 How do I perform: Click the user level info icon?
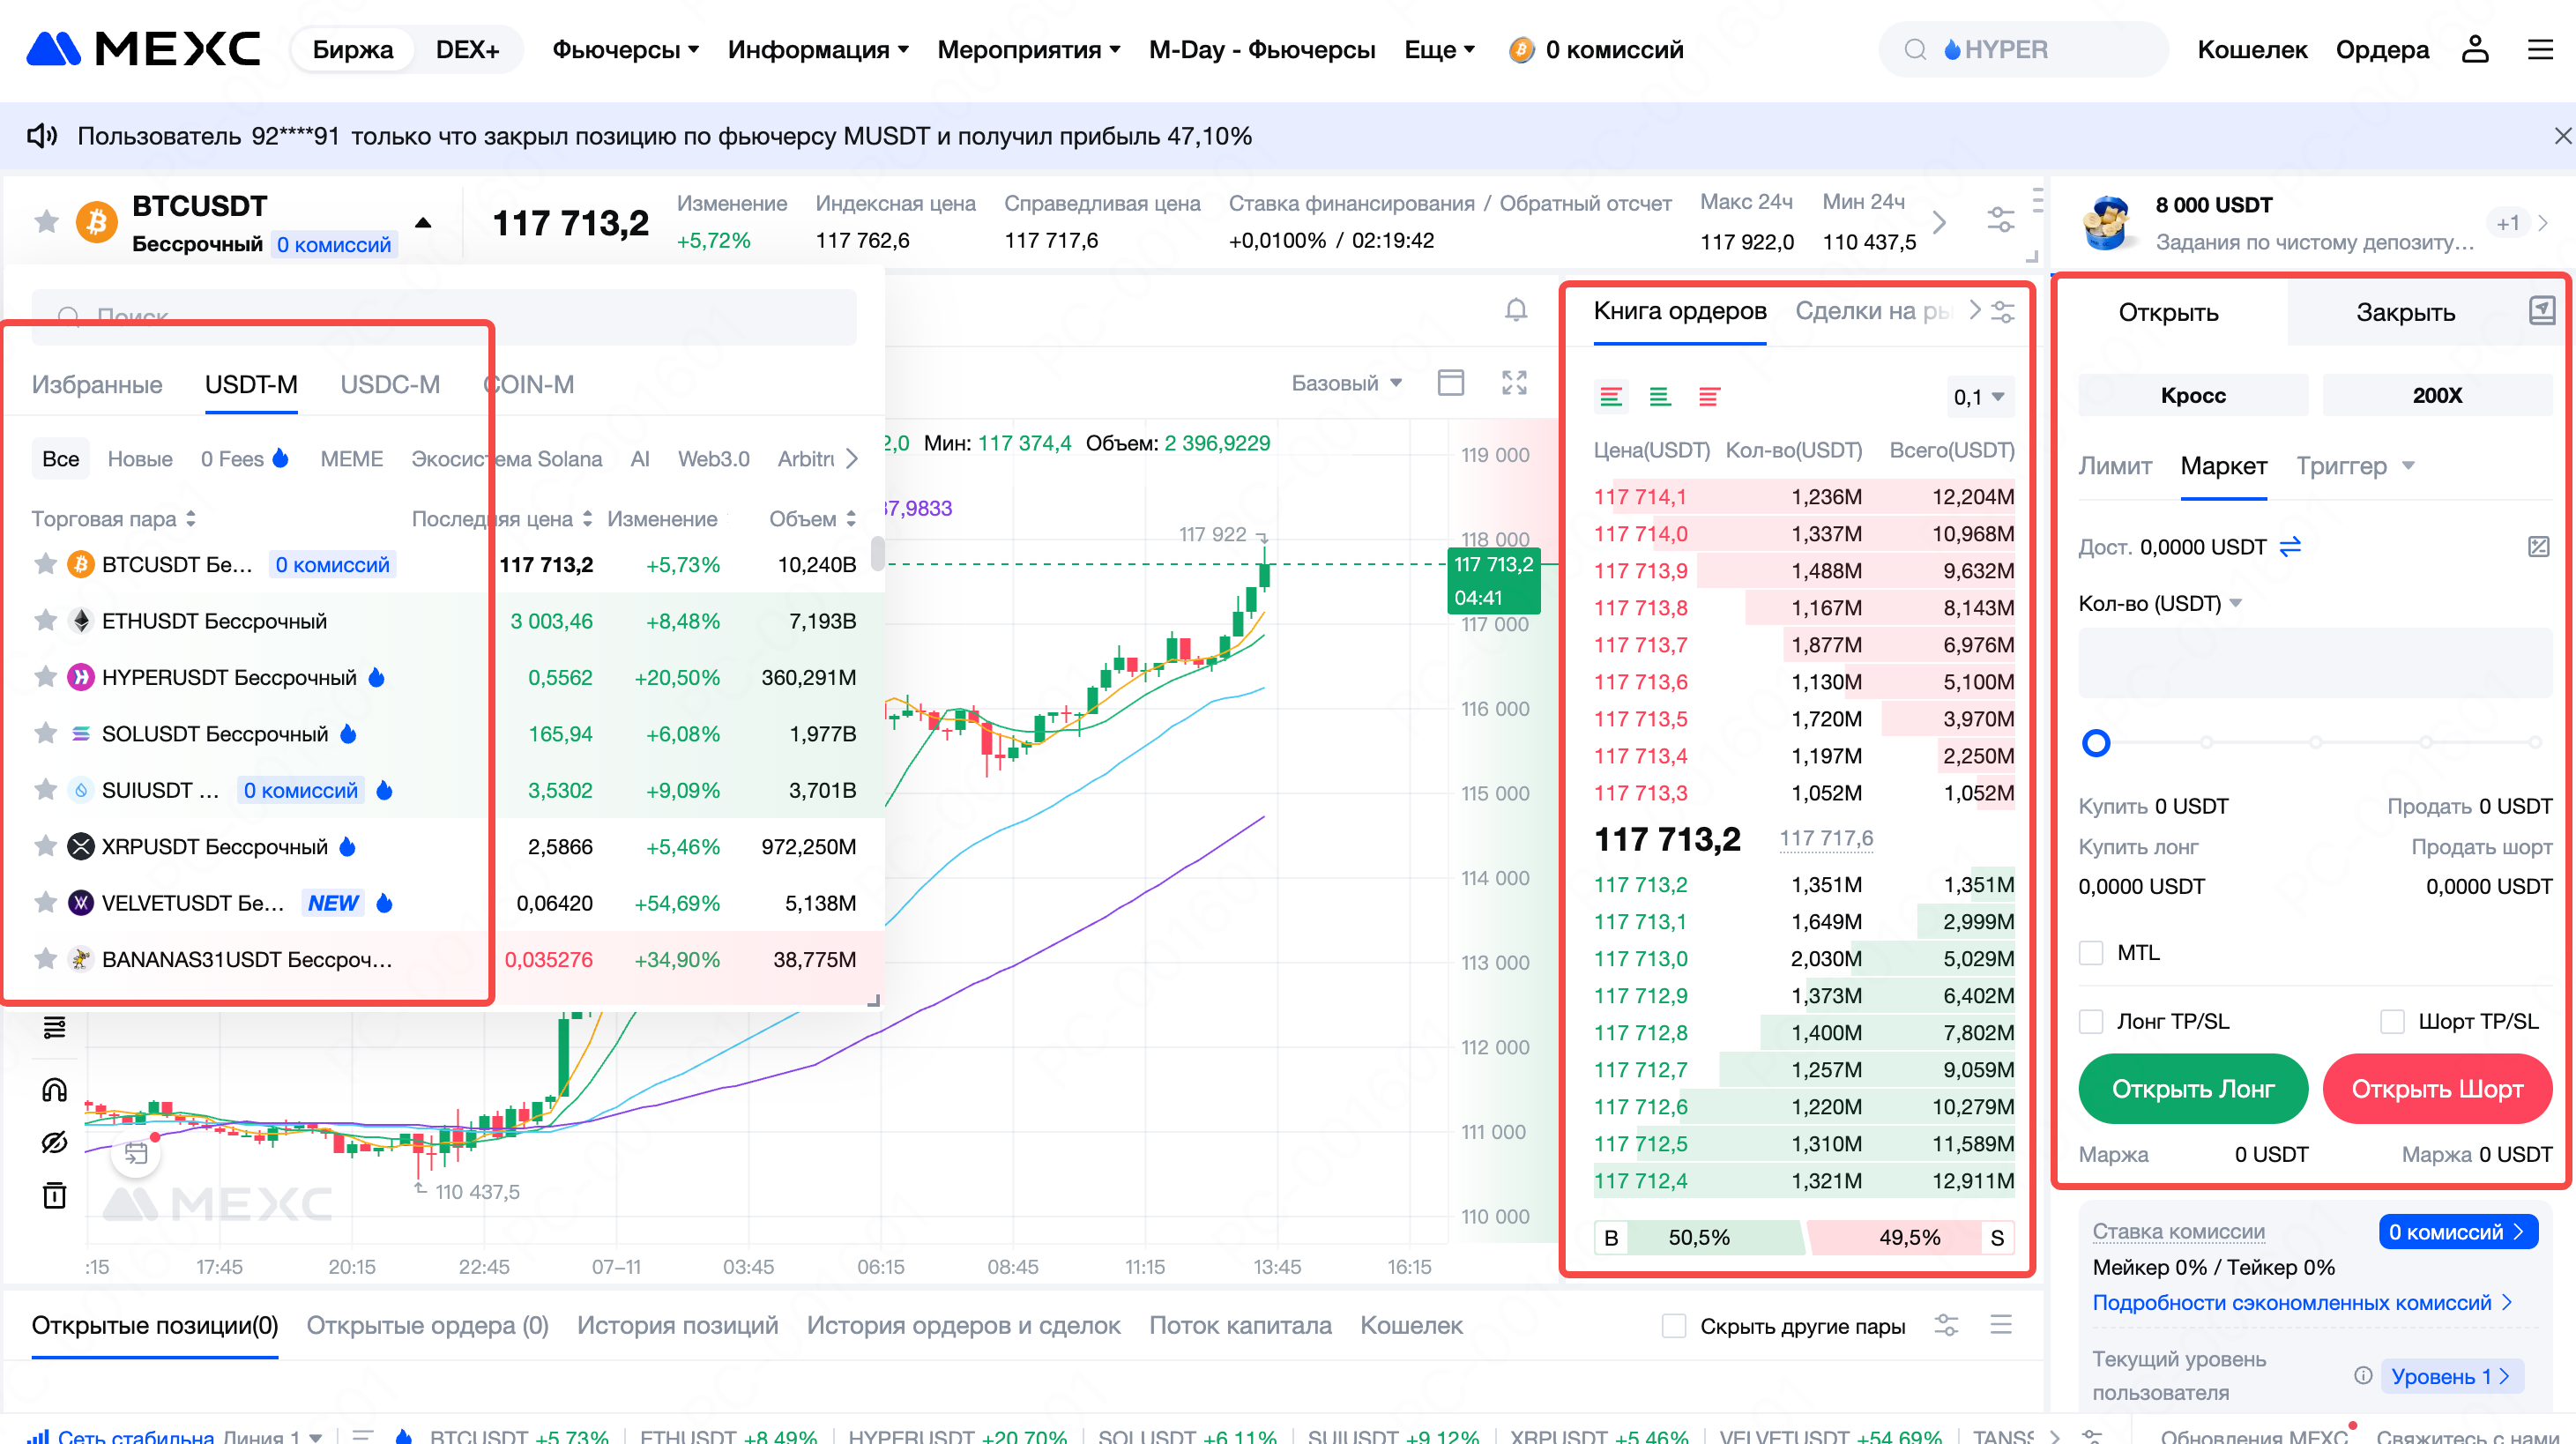click(x=2363, y=1375)
